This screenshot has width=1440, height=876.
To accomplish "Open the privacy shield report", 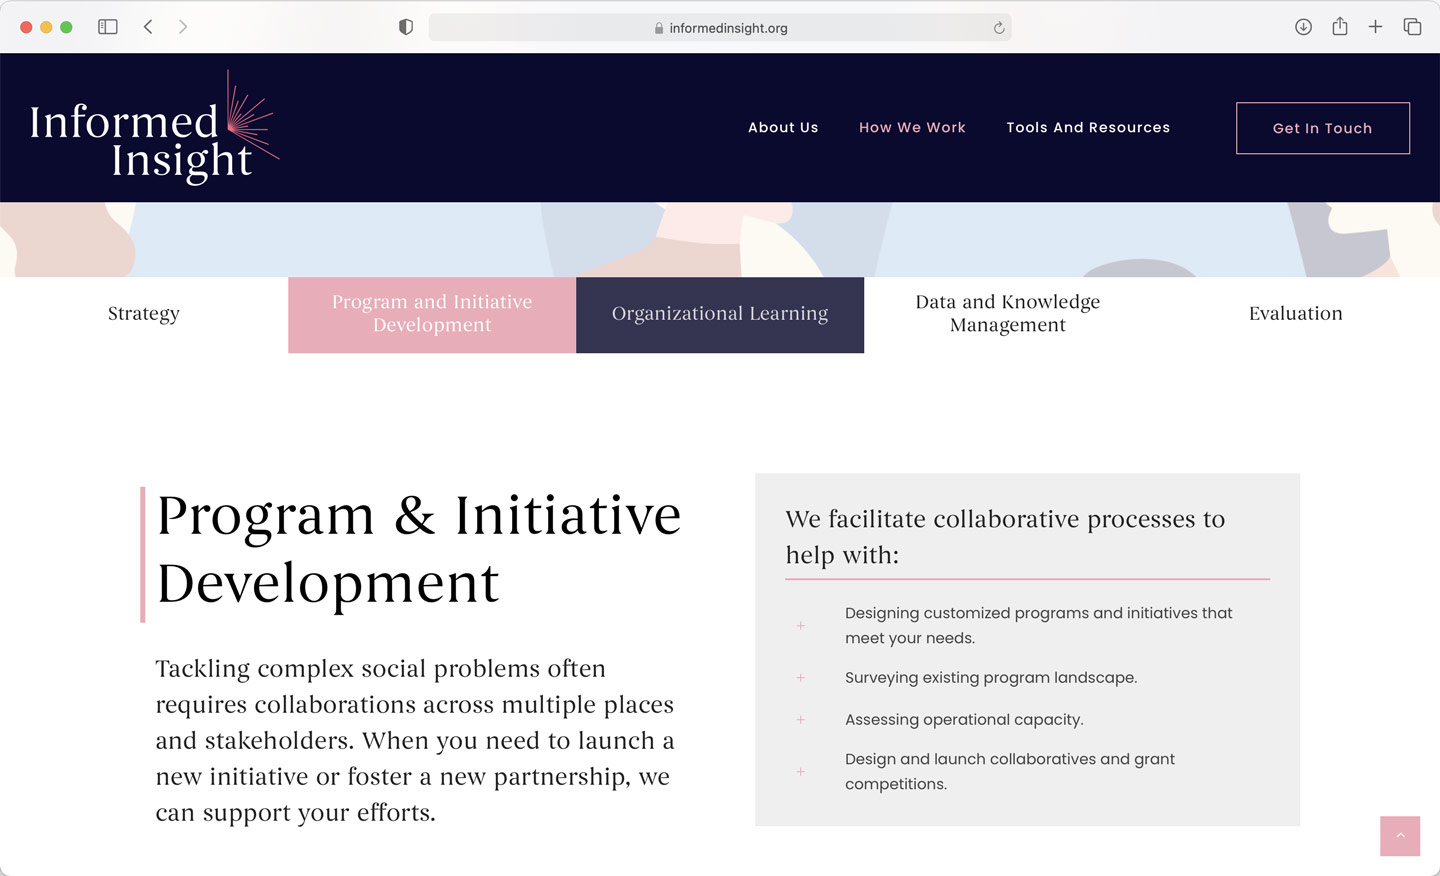I will click(406, 27).
